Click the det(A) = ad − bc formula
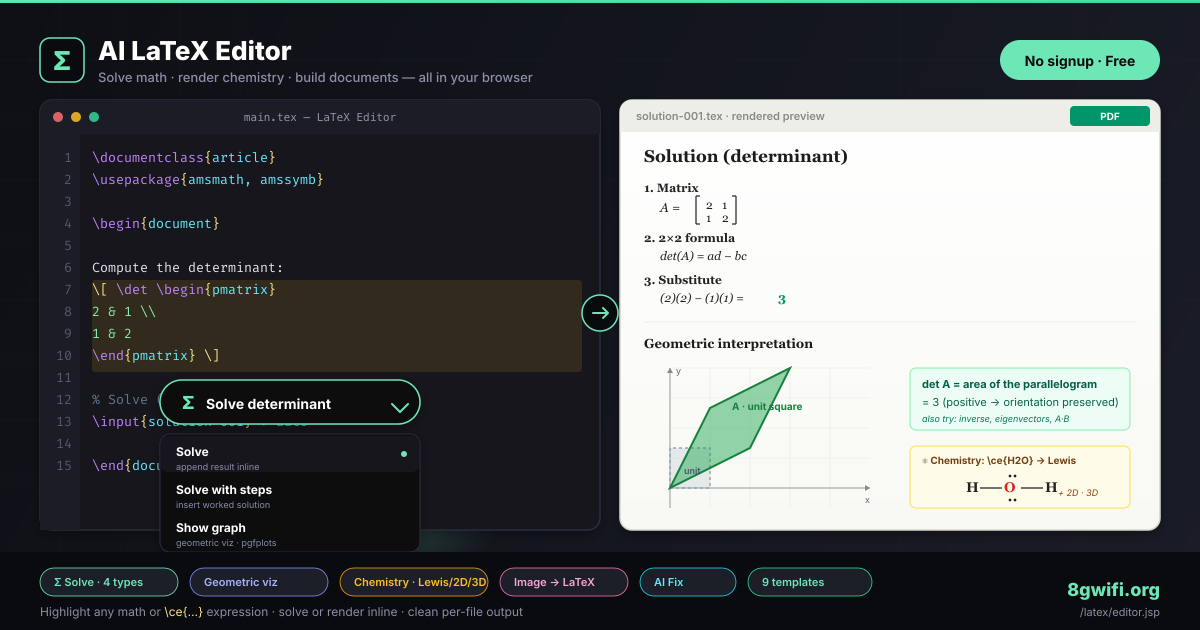Viewport: 1200px width, 630px height. 703,256
